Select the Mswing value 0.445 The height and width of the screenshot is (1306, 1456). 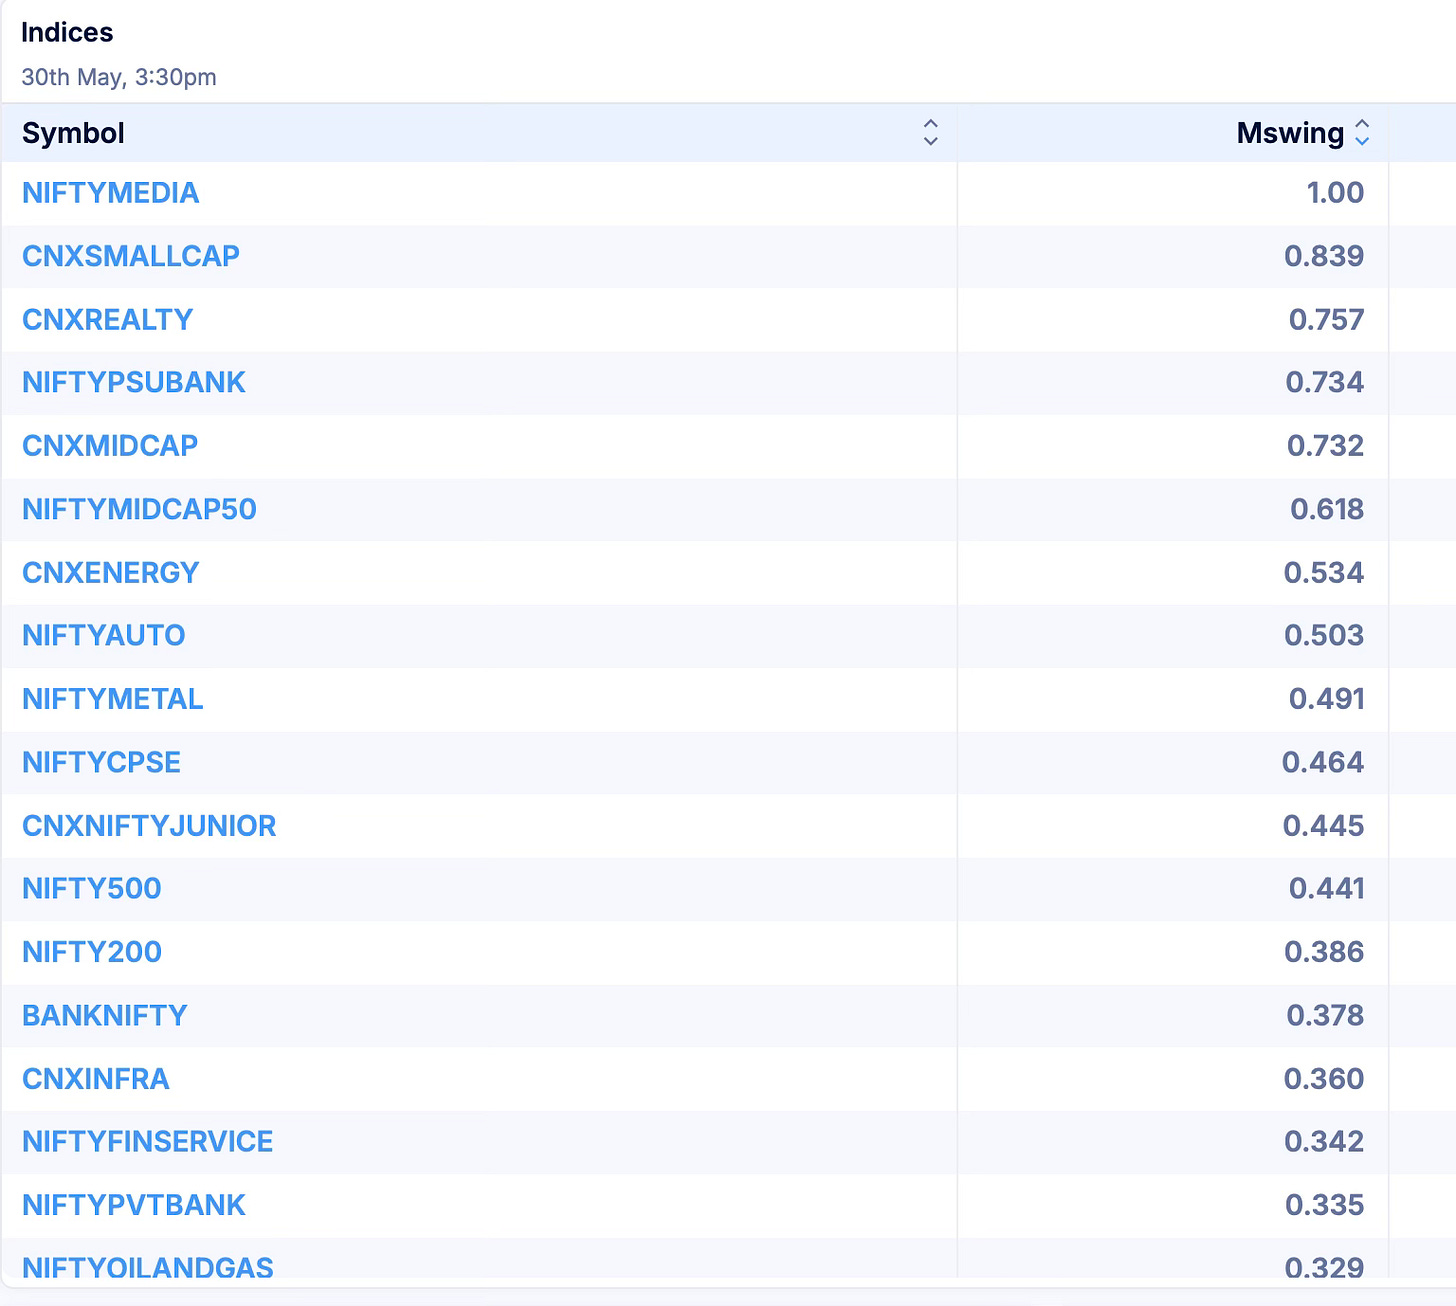pyautogui.click(x=1324, y=826)
